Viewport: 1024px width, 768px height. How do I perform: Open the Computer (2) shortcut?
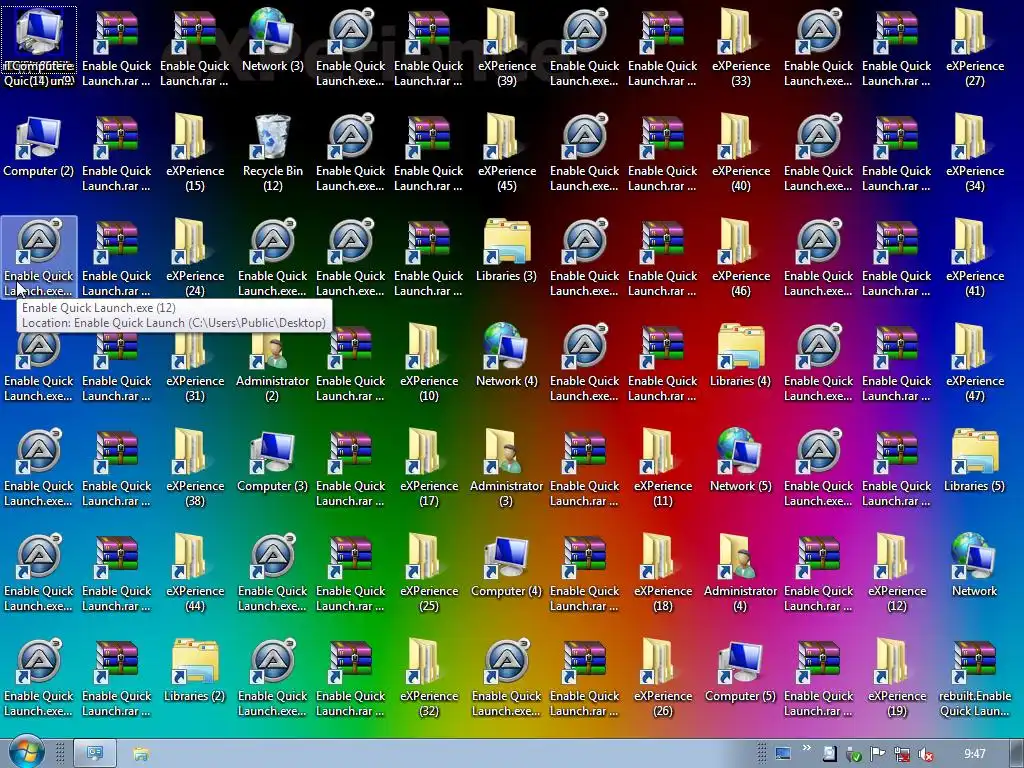(39, 146)
